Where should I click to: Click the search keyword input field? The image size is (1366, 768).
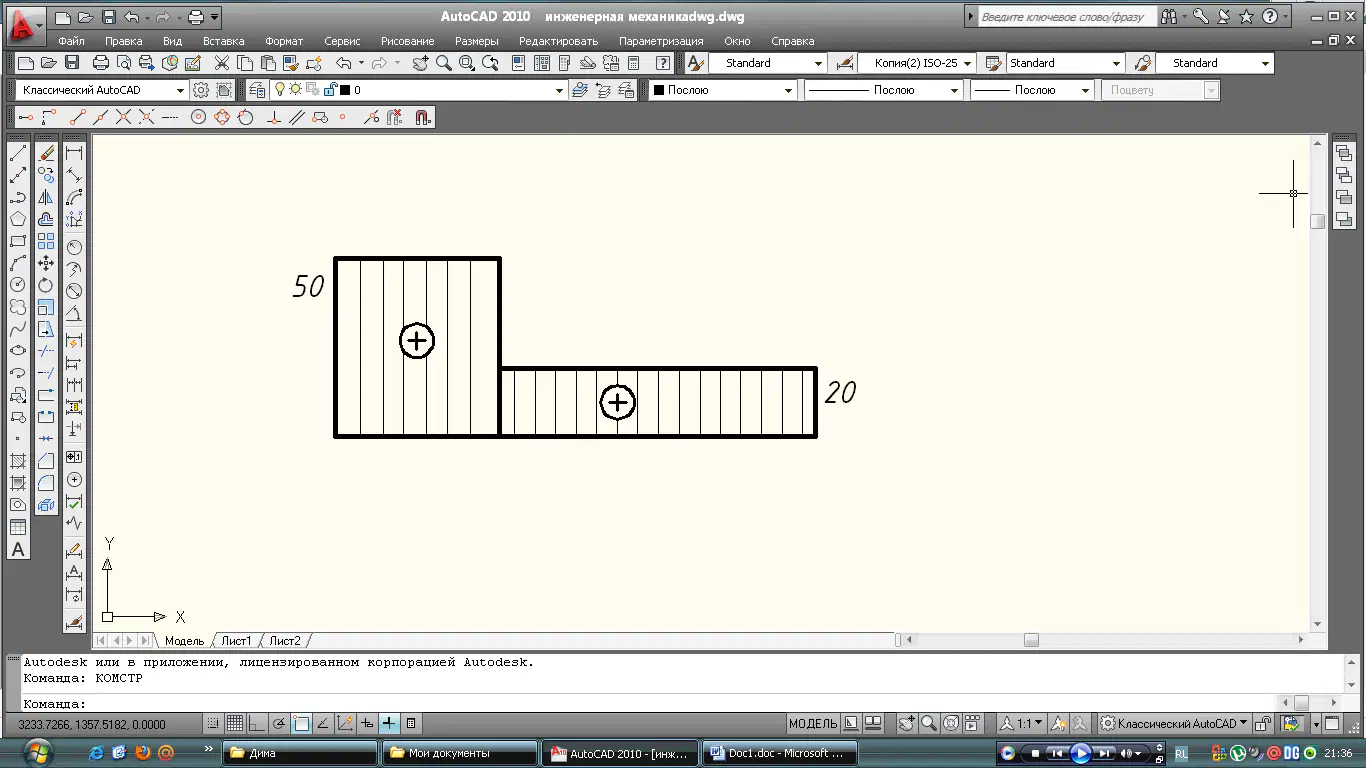click(x=1066, y=17)
